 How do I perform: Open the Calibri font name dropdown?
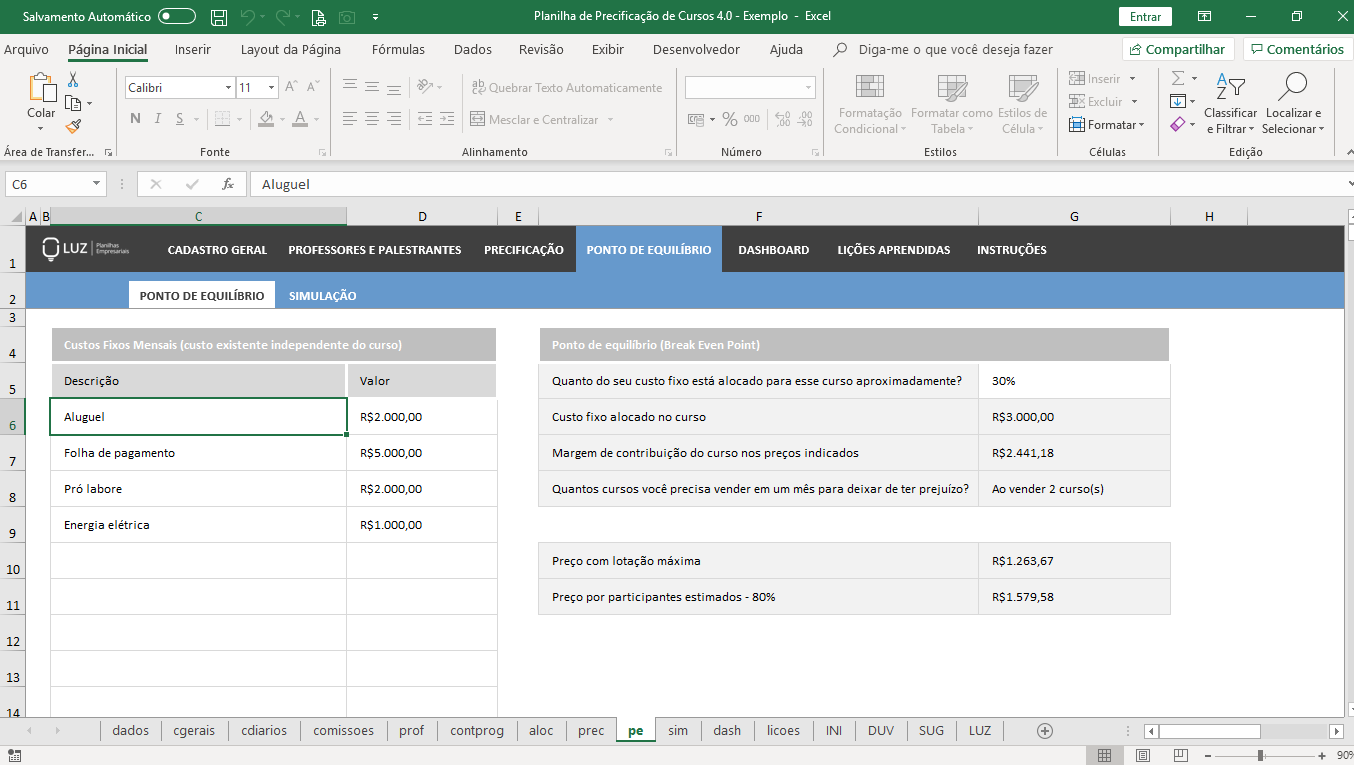(228, 88)
